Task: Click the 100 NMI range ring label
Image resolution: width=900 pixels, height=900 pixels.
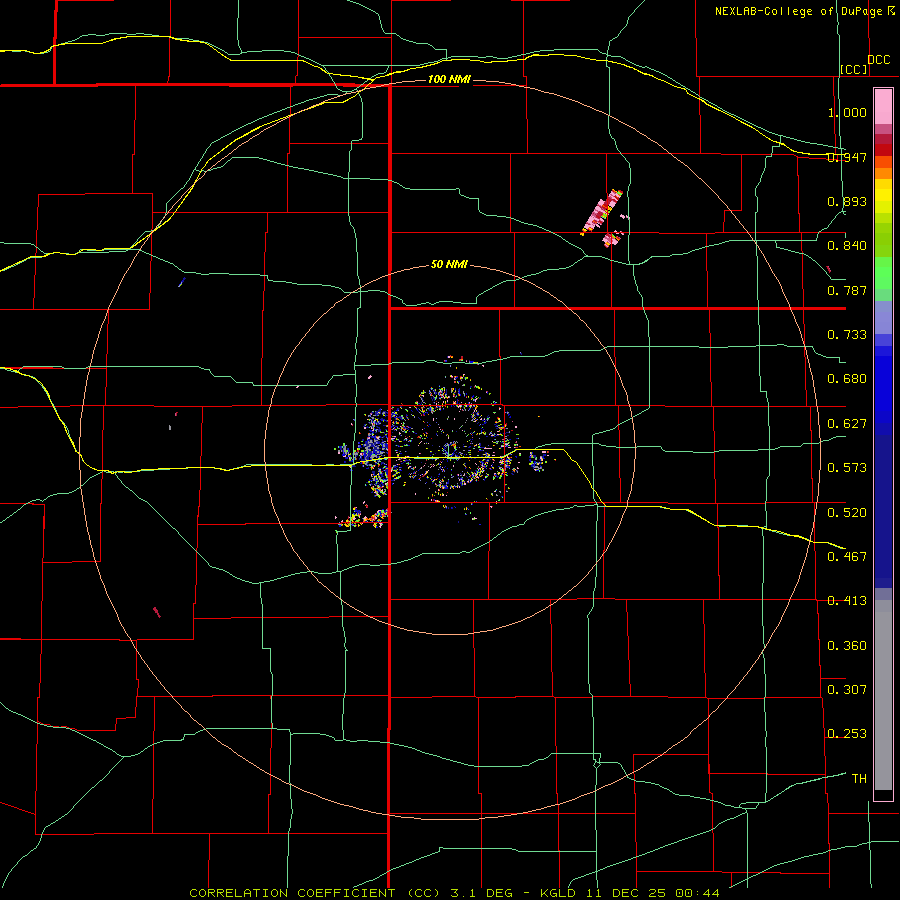Action: pyautogui.click(x=449, y=79)
